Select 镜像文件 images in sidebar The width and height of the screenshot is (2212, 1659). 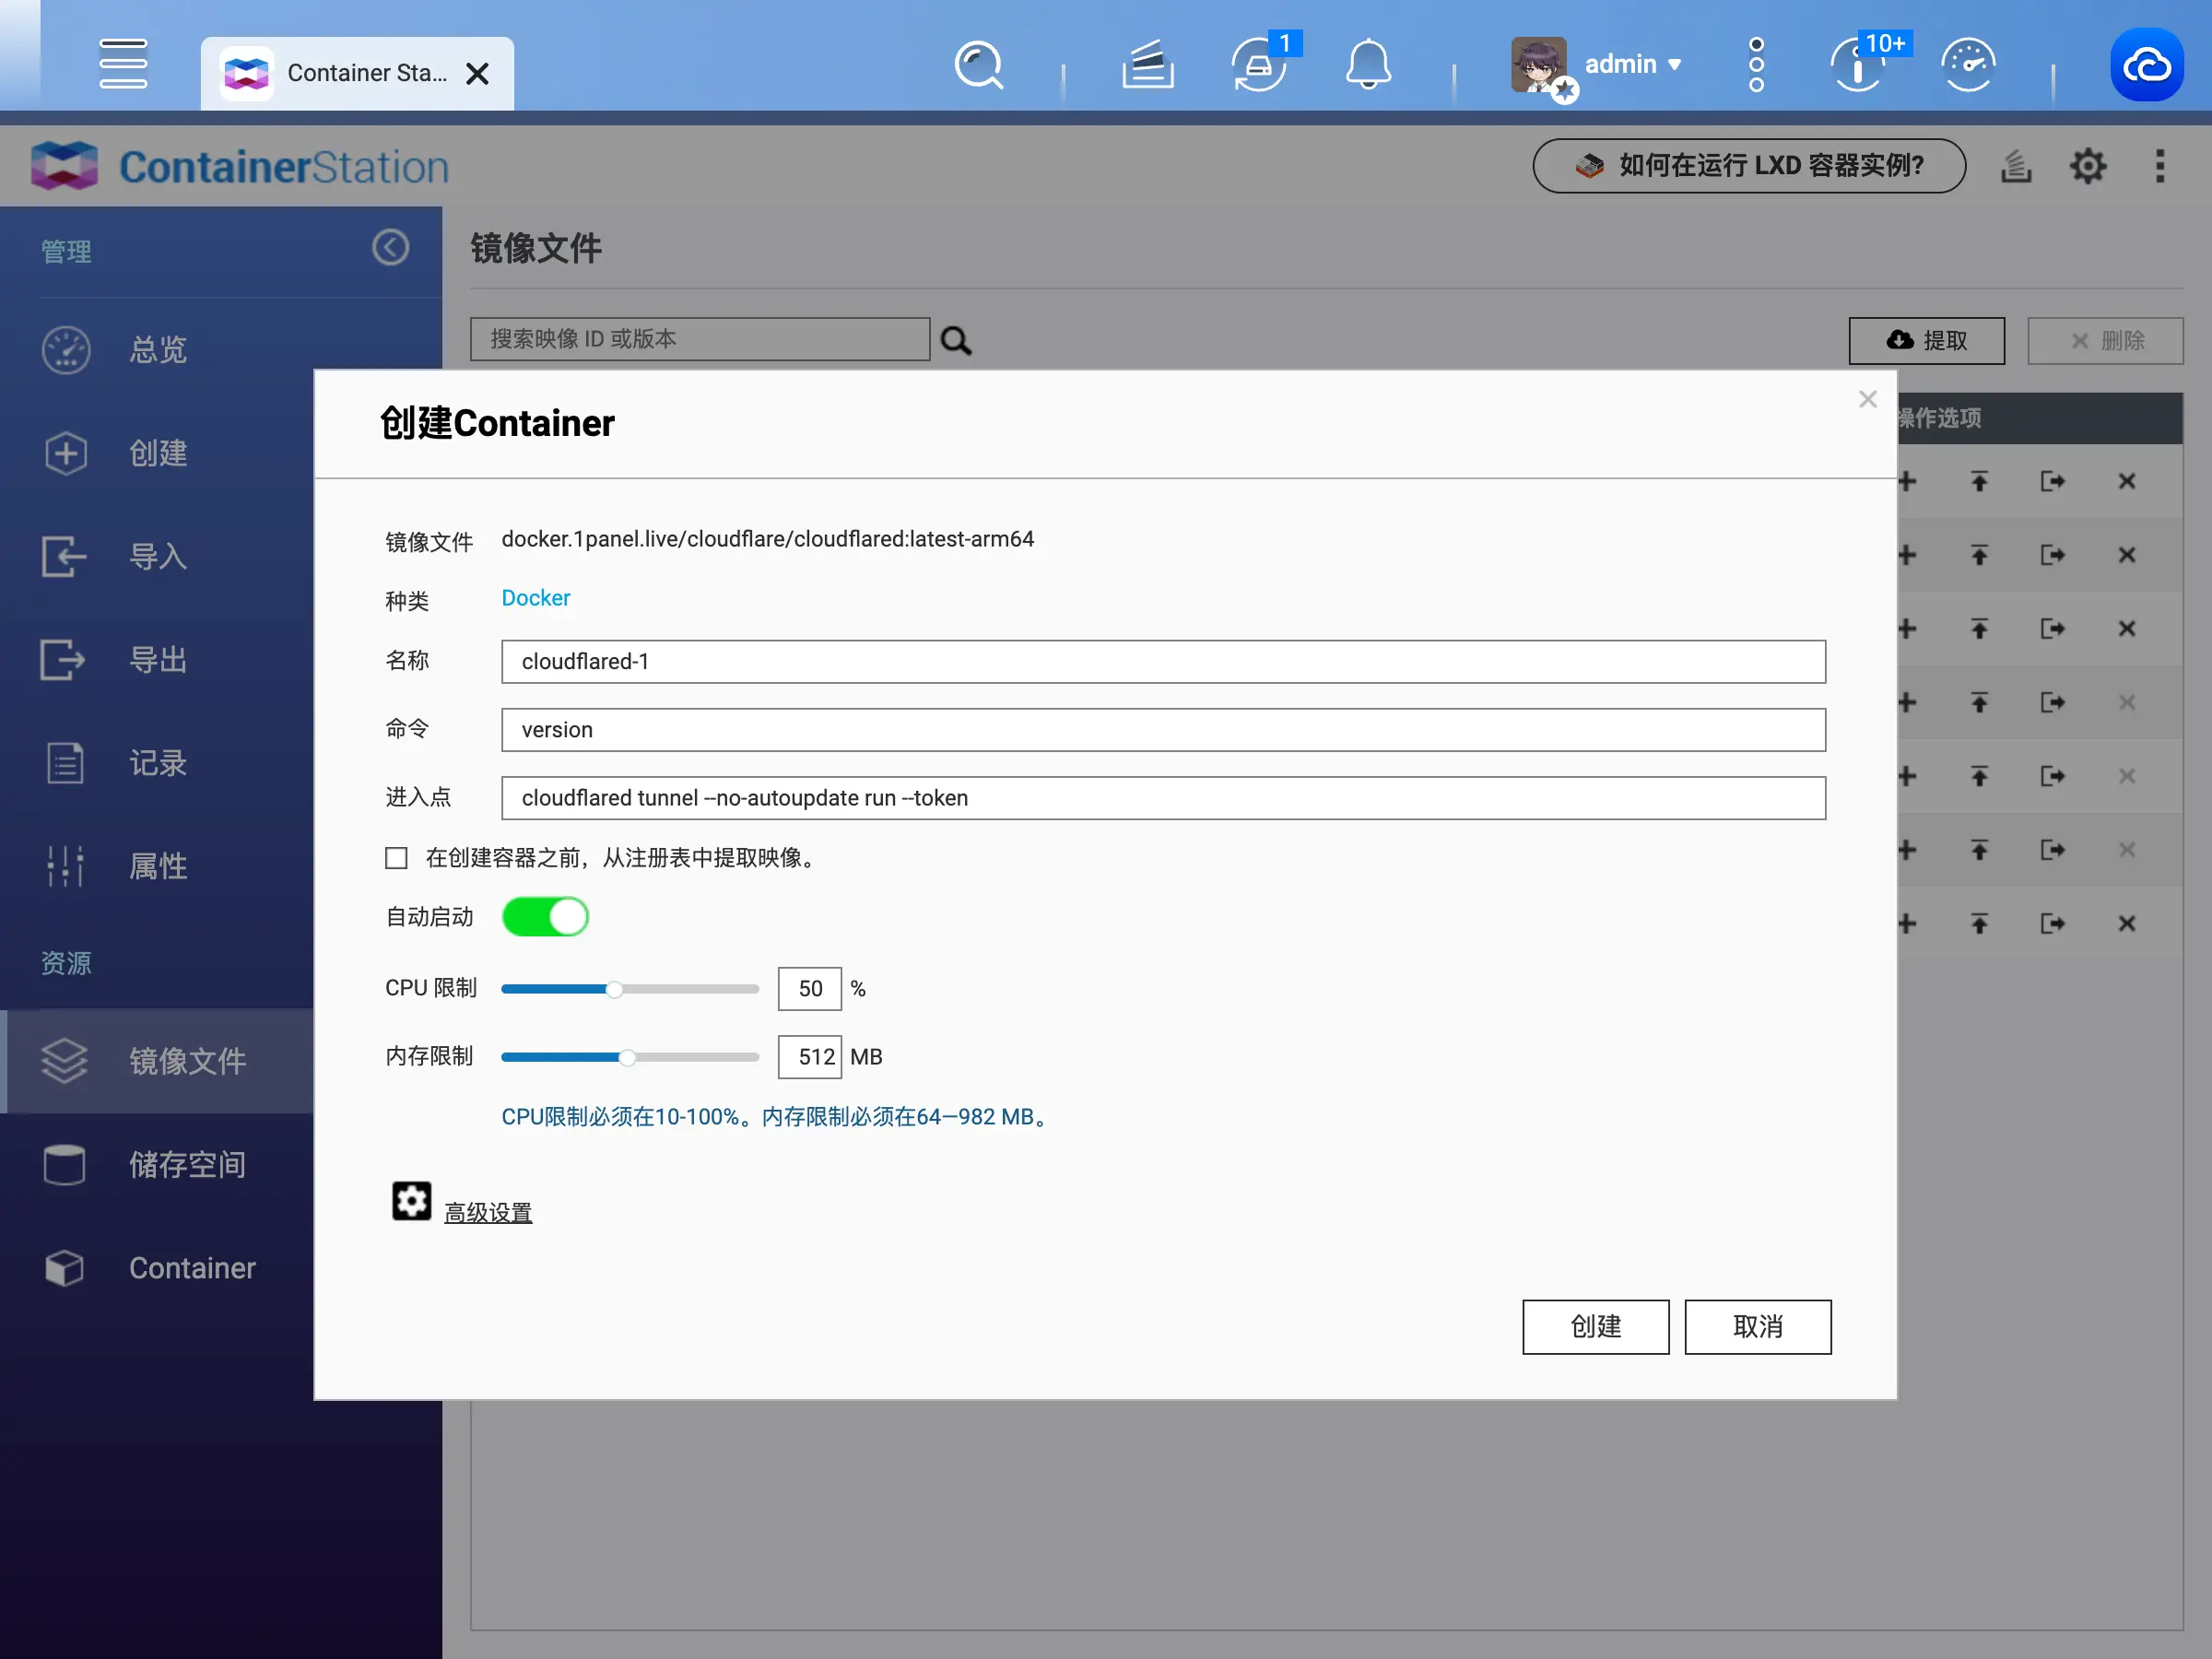pyautogui.click(x=157, y=1061)
